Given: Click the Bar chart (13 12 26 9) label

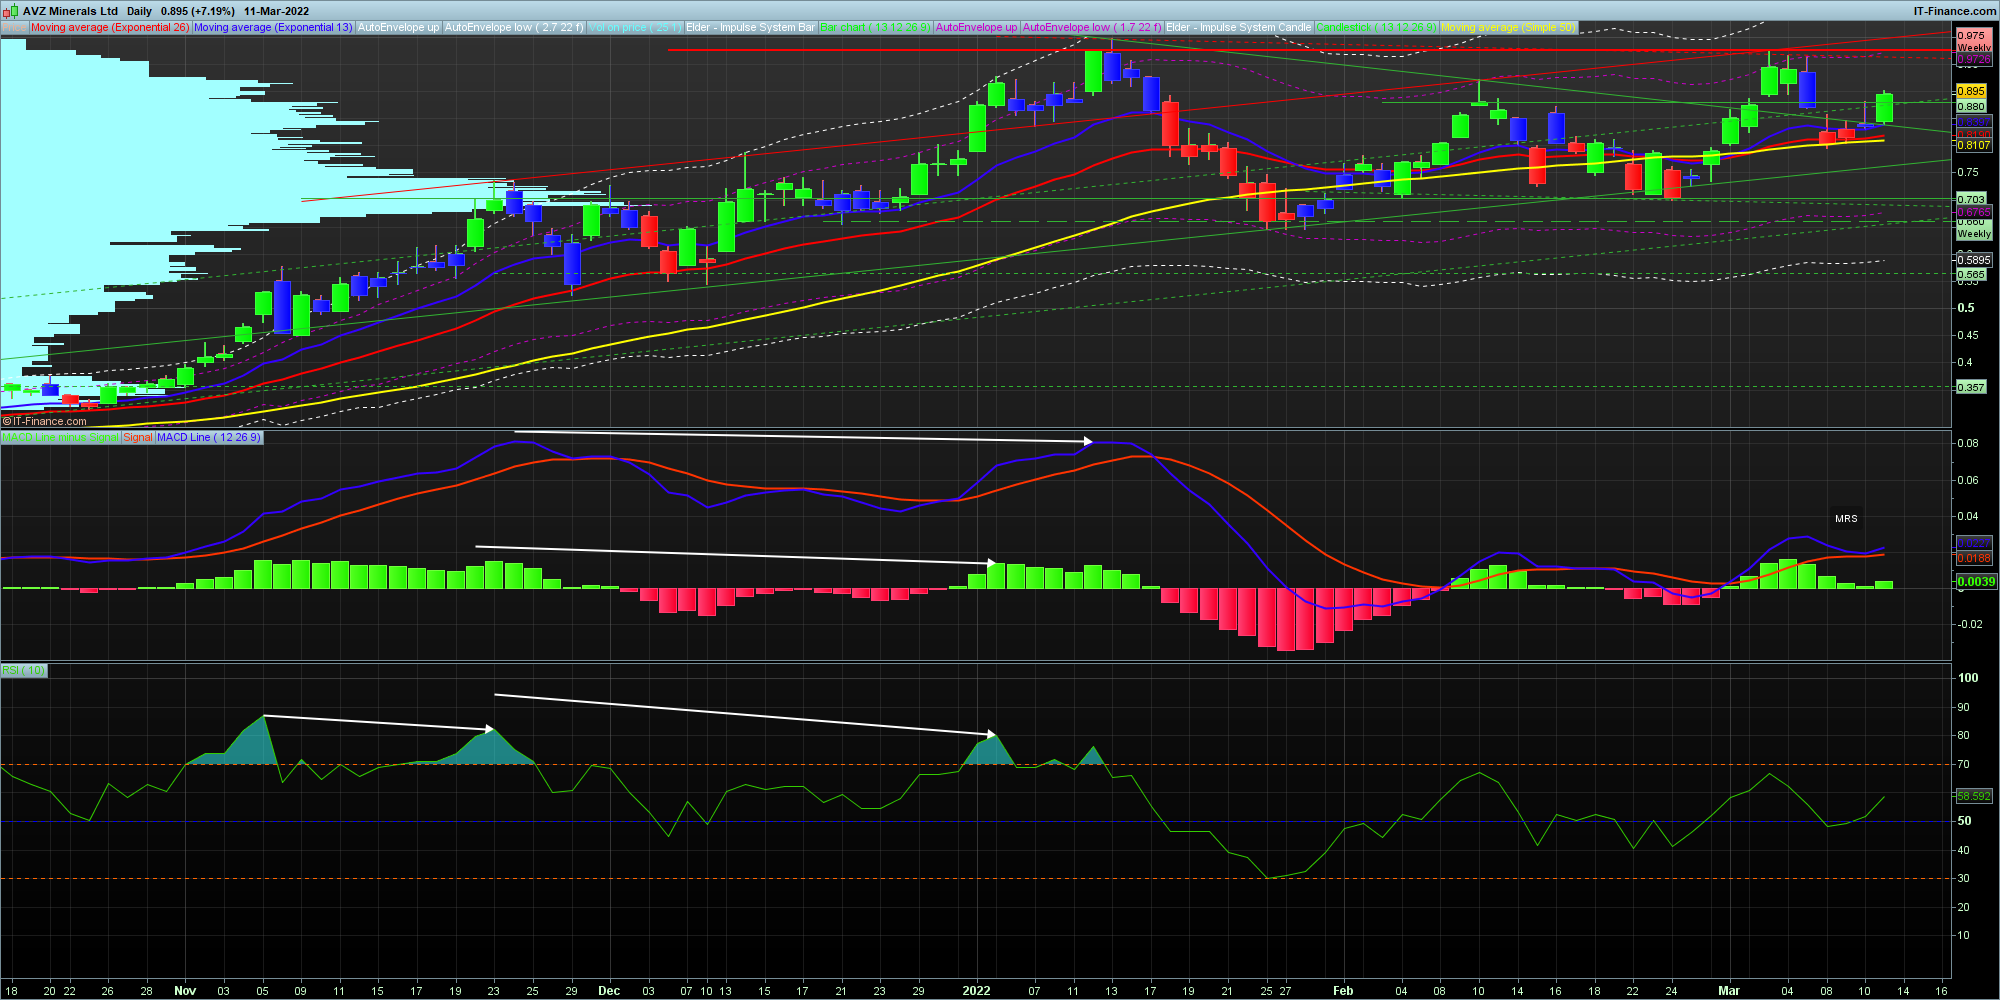Looking at the screenshot, I should click(875, 27).
